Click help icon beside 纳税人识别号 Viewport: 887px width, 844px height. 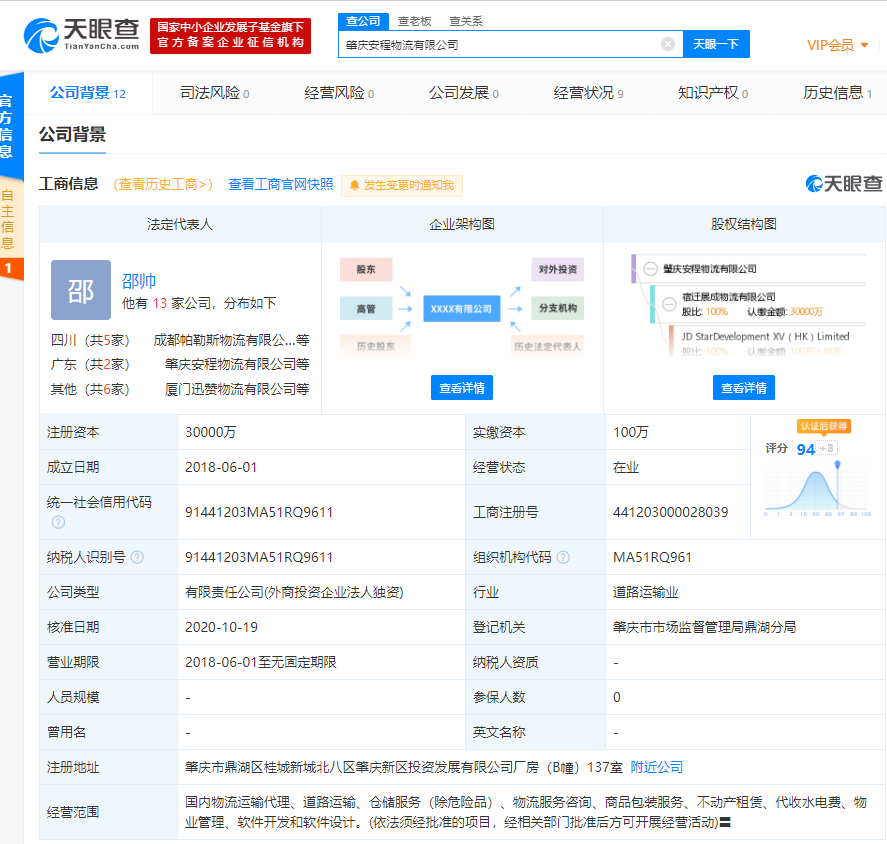(x=137, y=557)
